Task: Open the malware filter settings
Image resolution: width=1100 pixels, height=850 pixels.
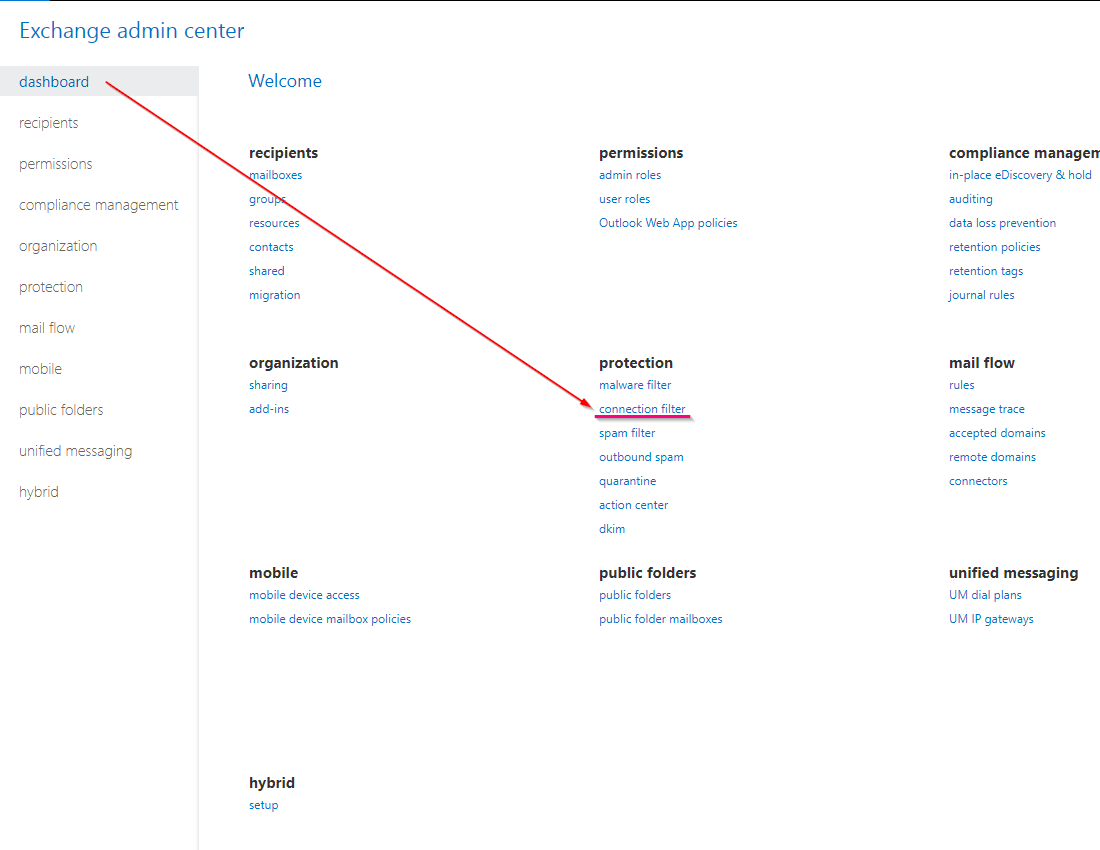Action: point(635,384)
